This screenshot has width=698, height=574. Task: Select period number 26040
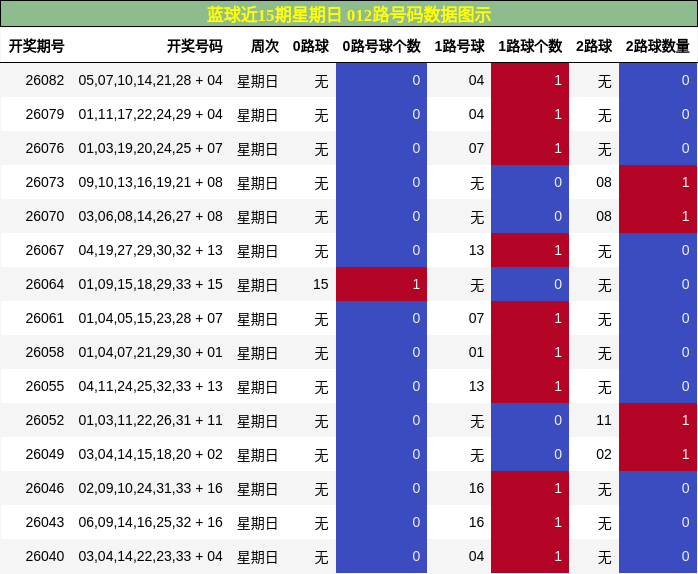[x=45, y=556]
